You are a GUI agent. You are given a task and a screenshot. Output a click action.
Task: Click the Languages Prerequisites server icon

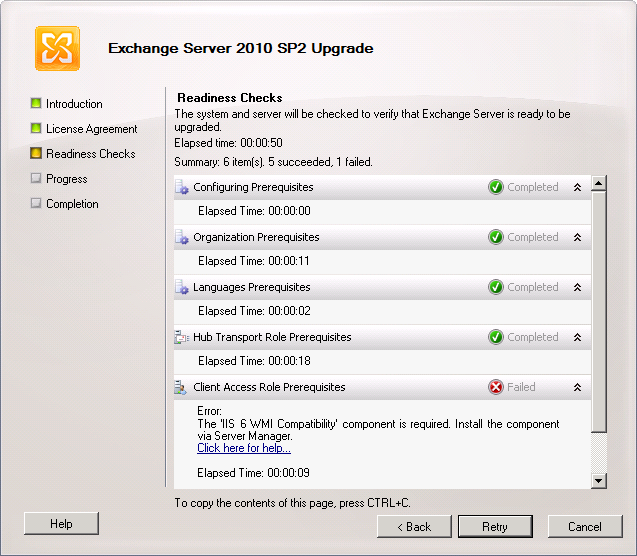[x=182, y=287]
